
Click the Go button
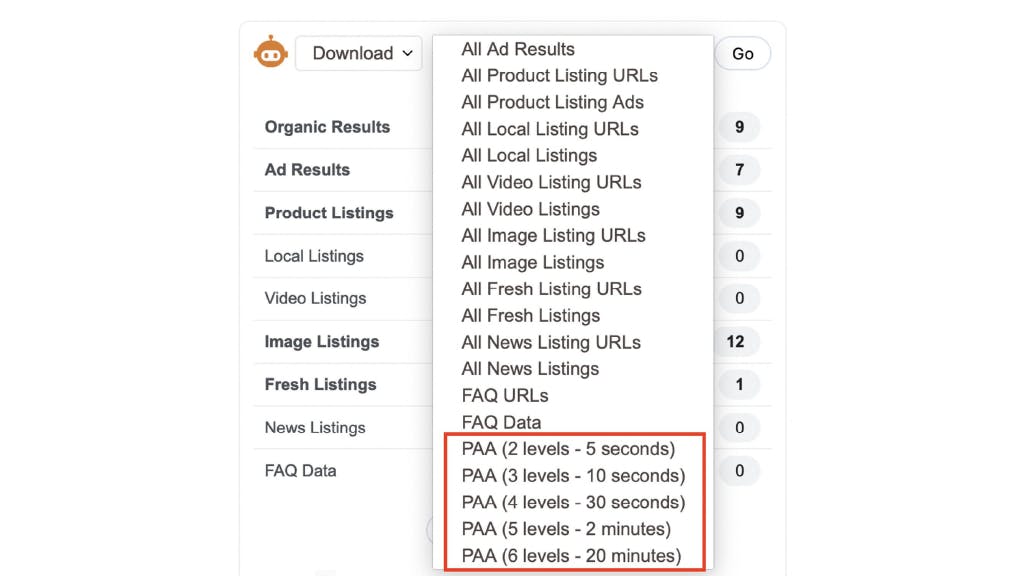(x=743, y=54)
